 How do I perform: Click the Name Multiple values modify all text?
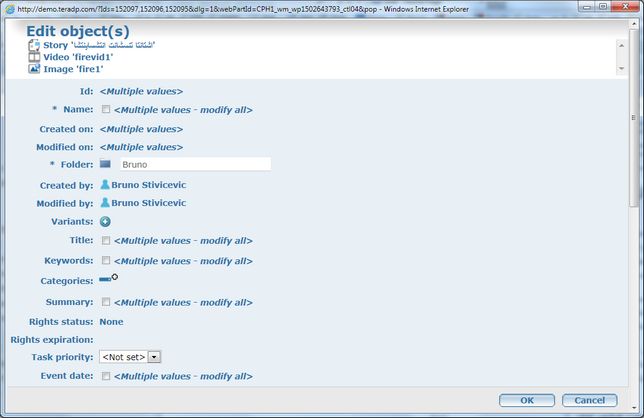[183, 110]
